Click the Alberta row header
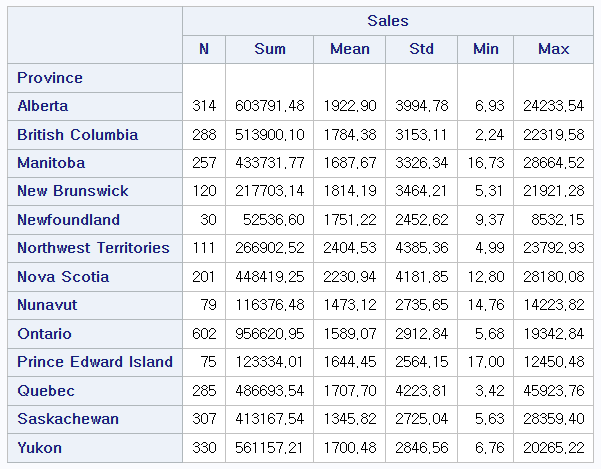The height and width of the screenshot is (469, 601). pyautogui.click(x=95, y=106)
